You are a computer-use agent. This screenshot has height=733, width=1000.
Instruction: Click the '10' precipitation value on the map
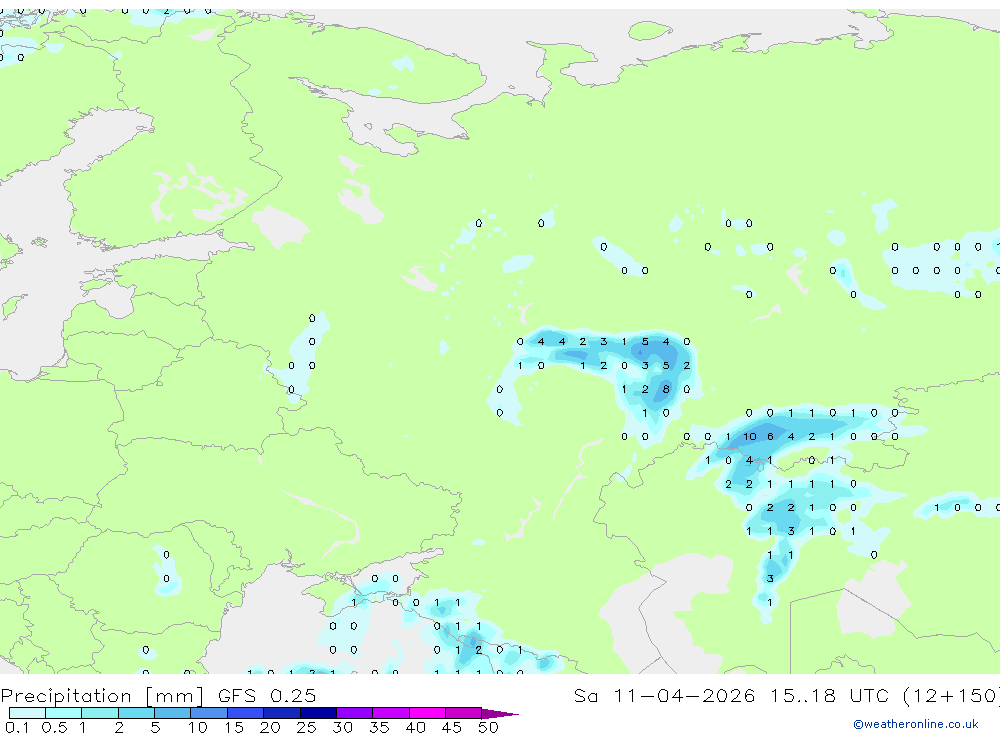tap(749, 437)
